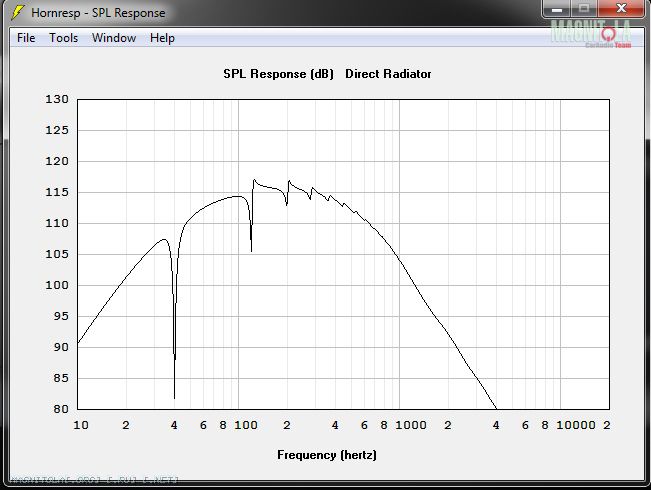Click the 'Frequency (hertz)' axis label

(x=327, y=455)
